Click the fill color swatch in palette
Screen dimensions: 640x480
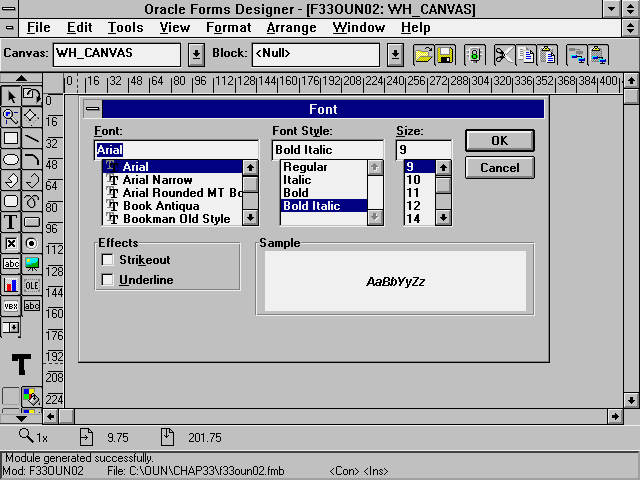pyautogui.click(x=31, y=397)
